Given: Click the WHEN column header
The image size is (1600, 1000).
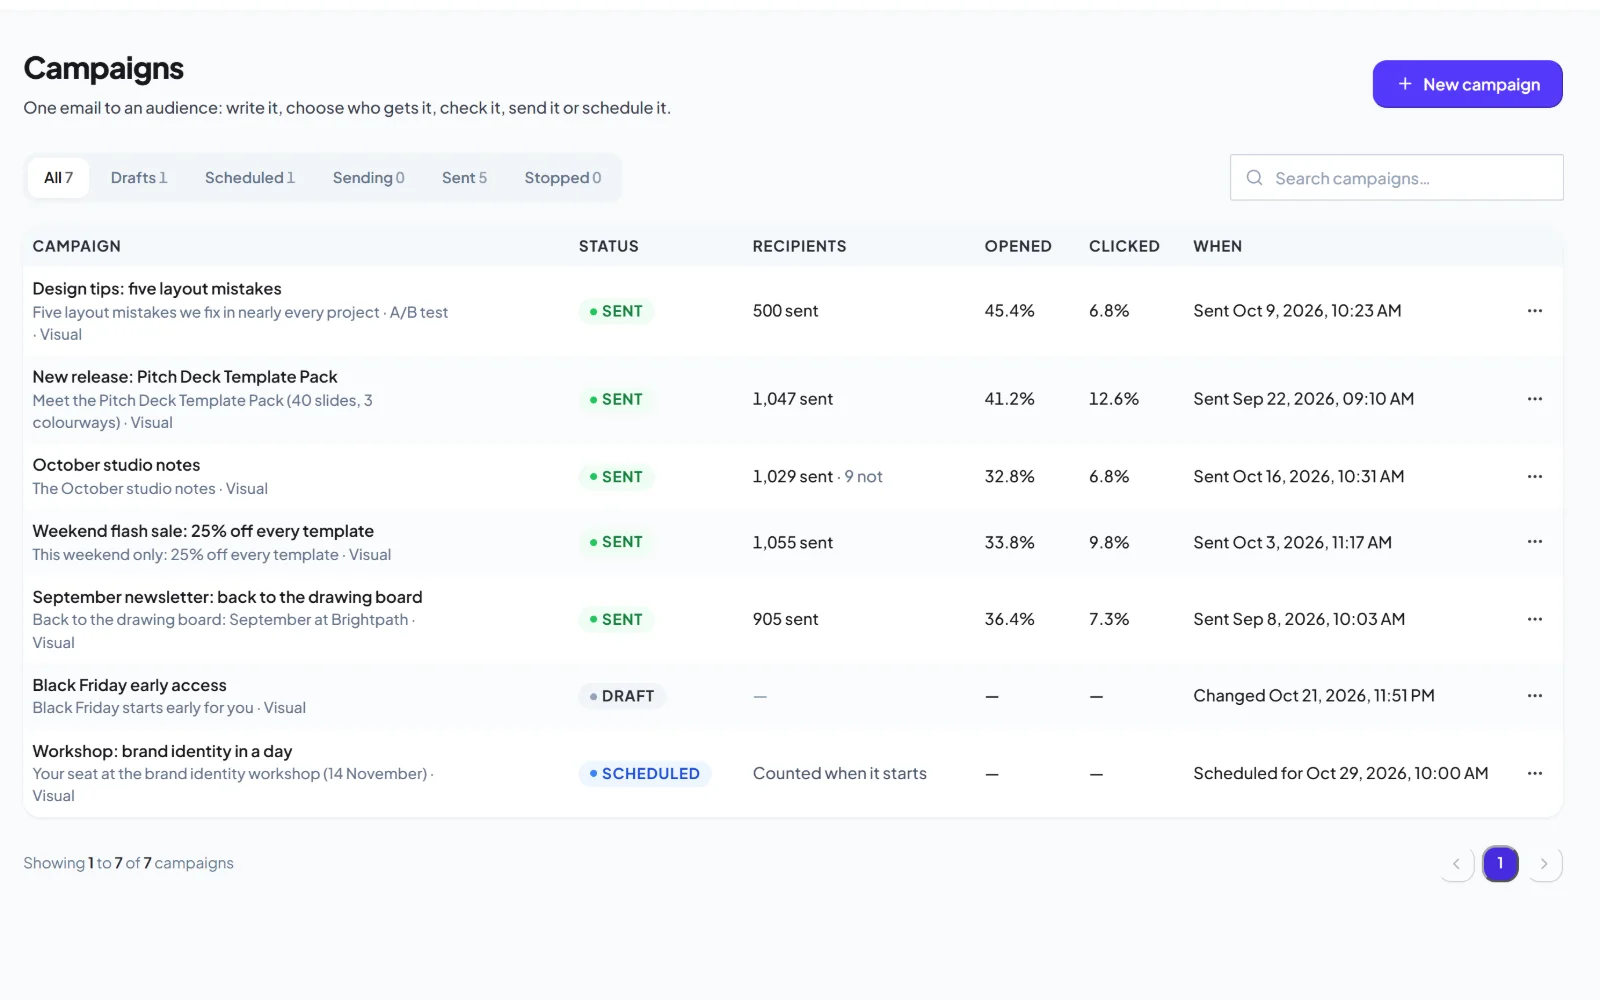Looking at the screenshot, I should pyautogui.click(x=1217, y=246).
